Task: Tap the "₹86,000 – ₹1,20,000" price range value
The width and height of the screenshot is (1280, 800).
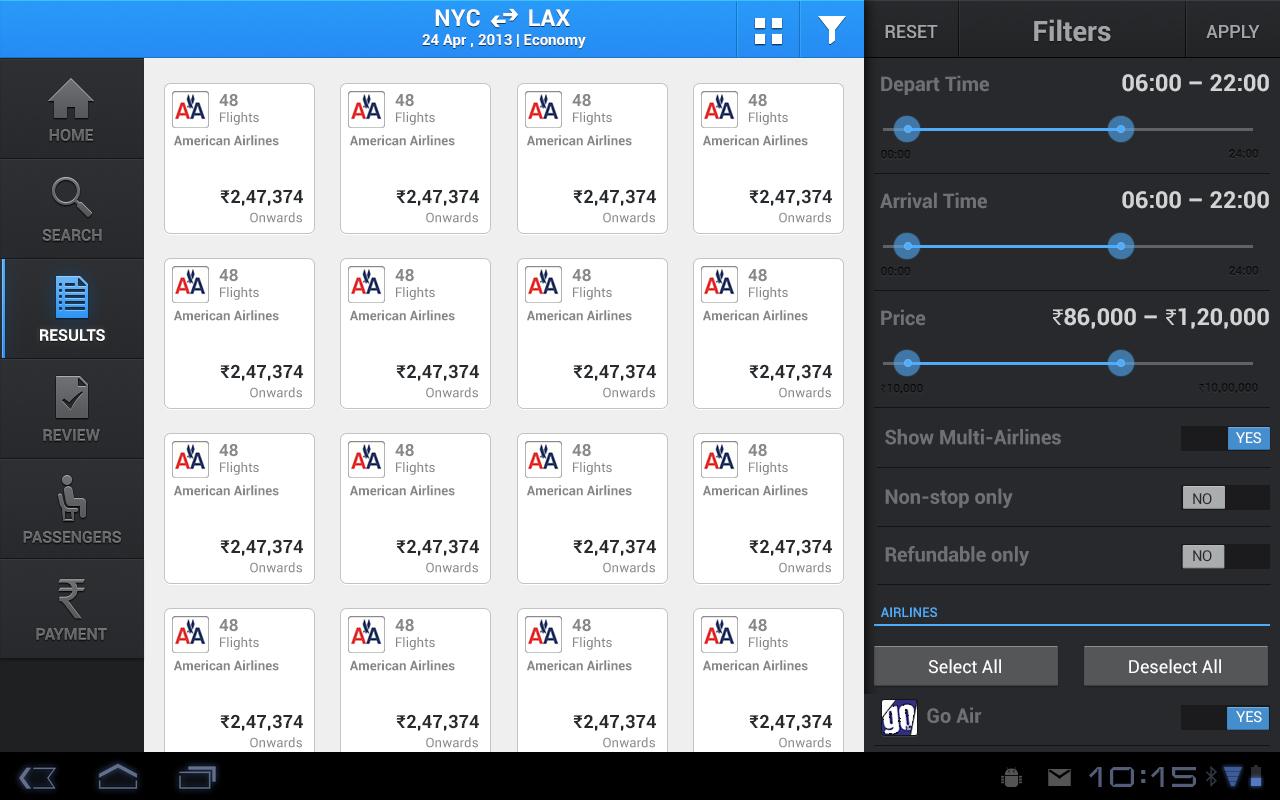Action: point(1160,318)
